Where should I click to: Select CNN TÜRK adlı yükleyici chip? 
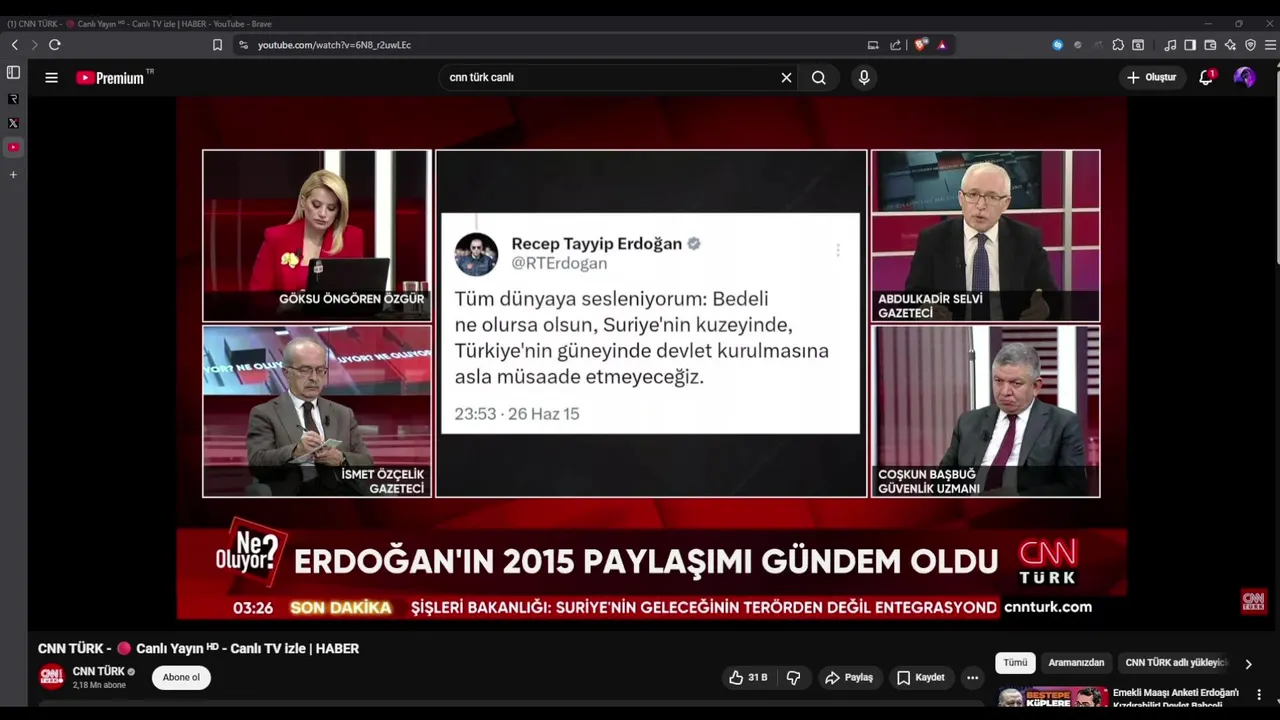coord(1175,663)
